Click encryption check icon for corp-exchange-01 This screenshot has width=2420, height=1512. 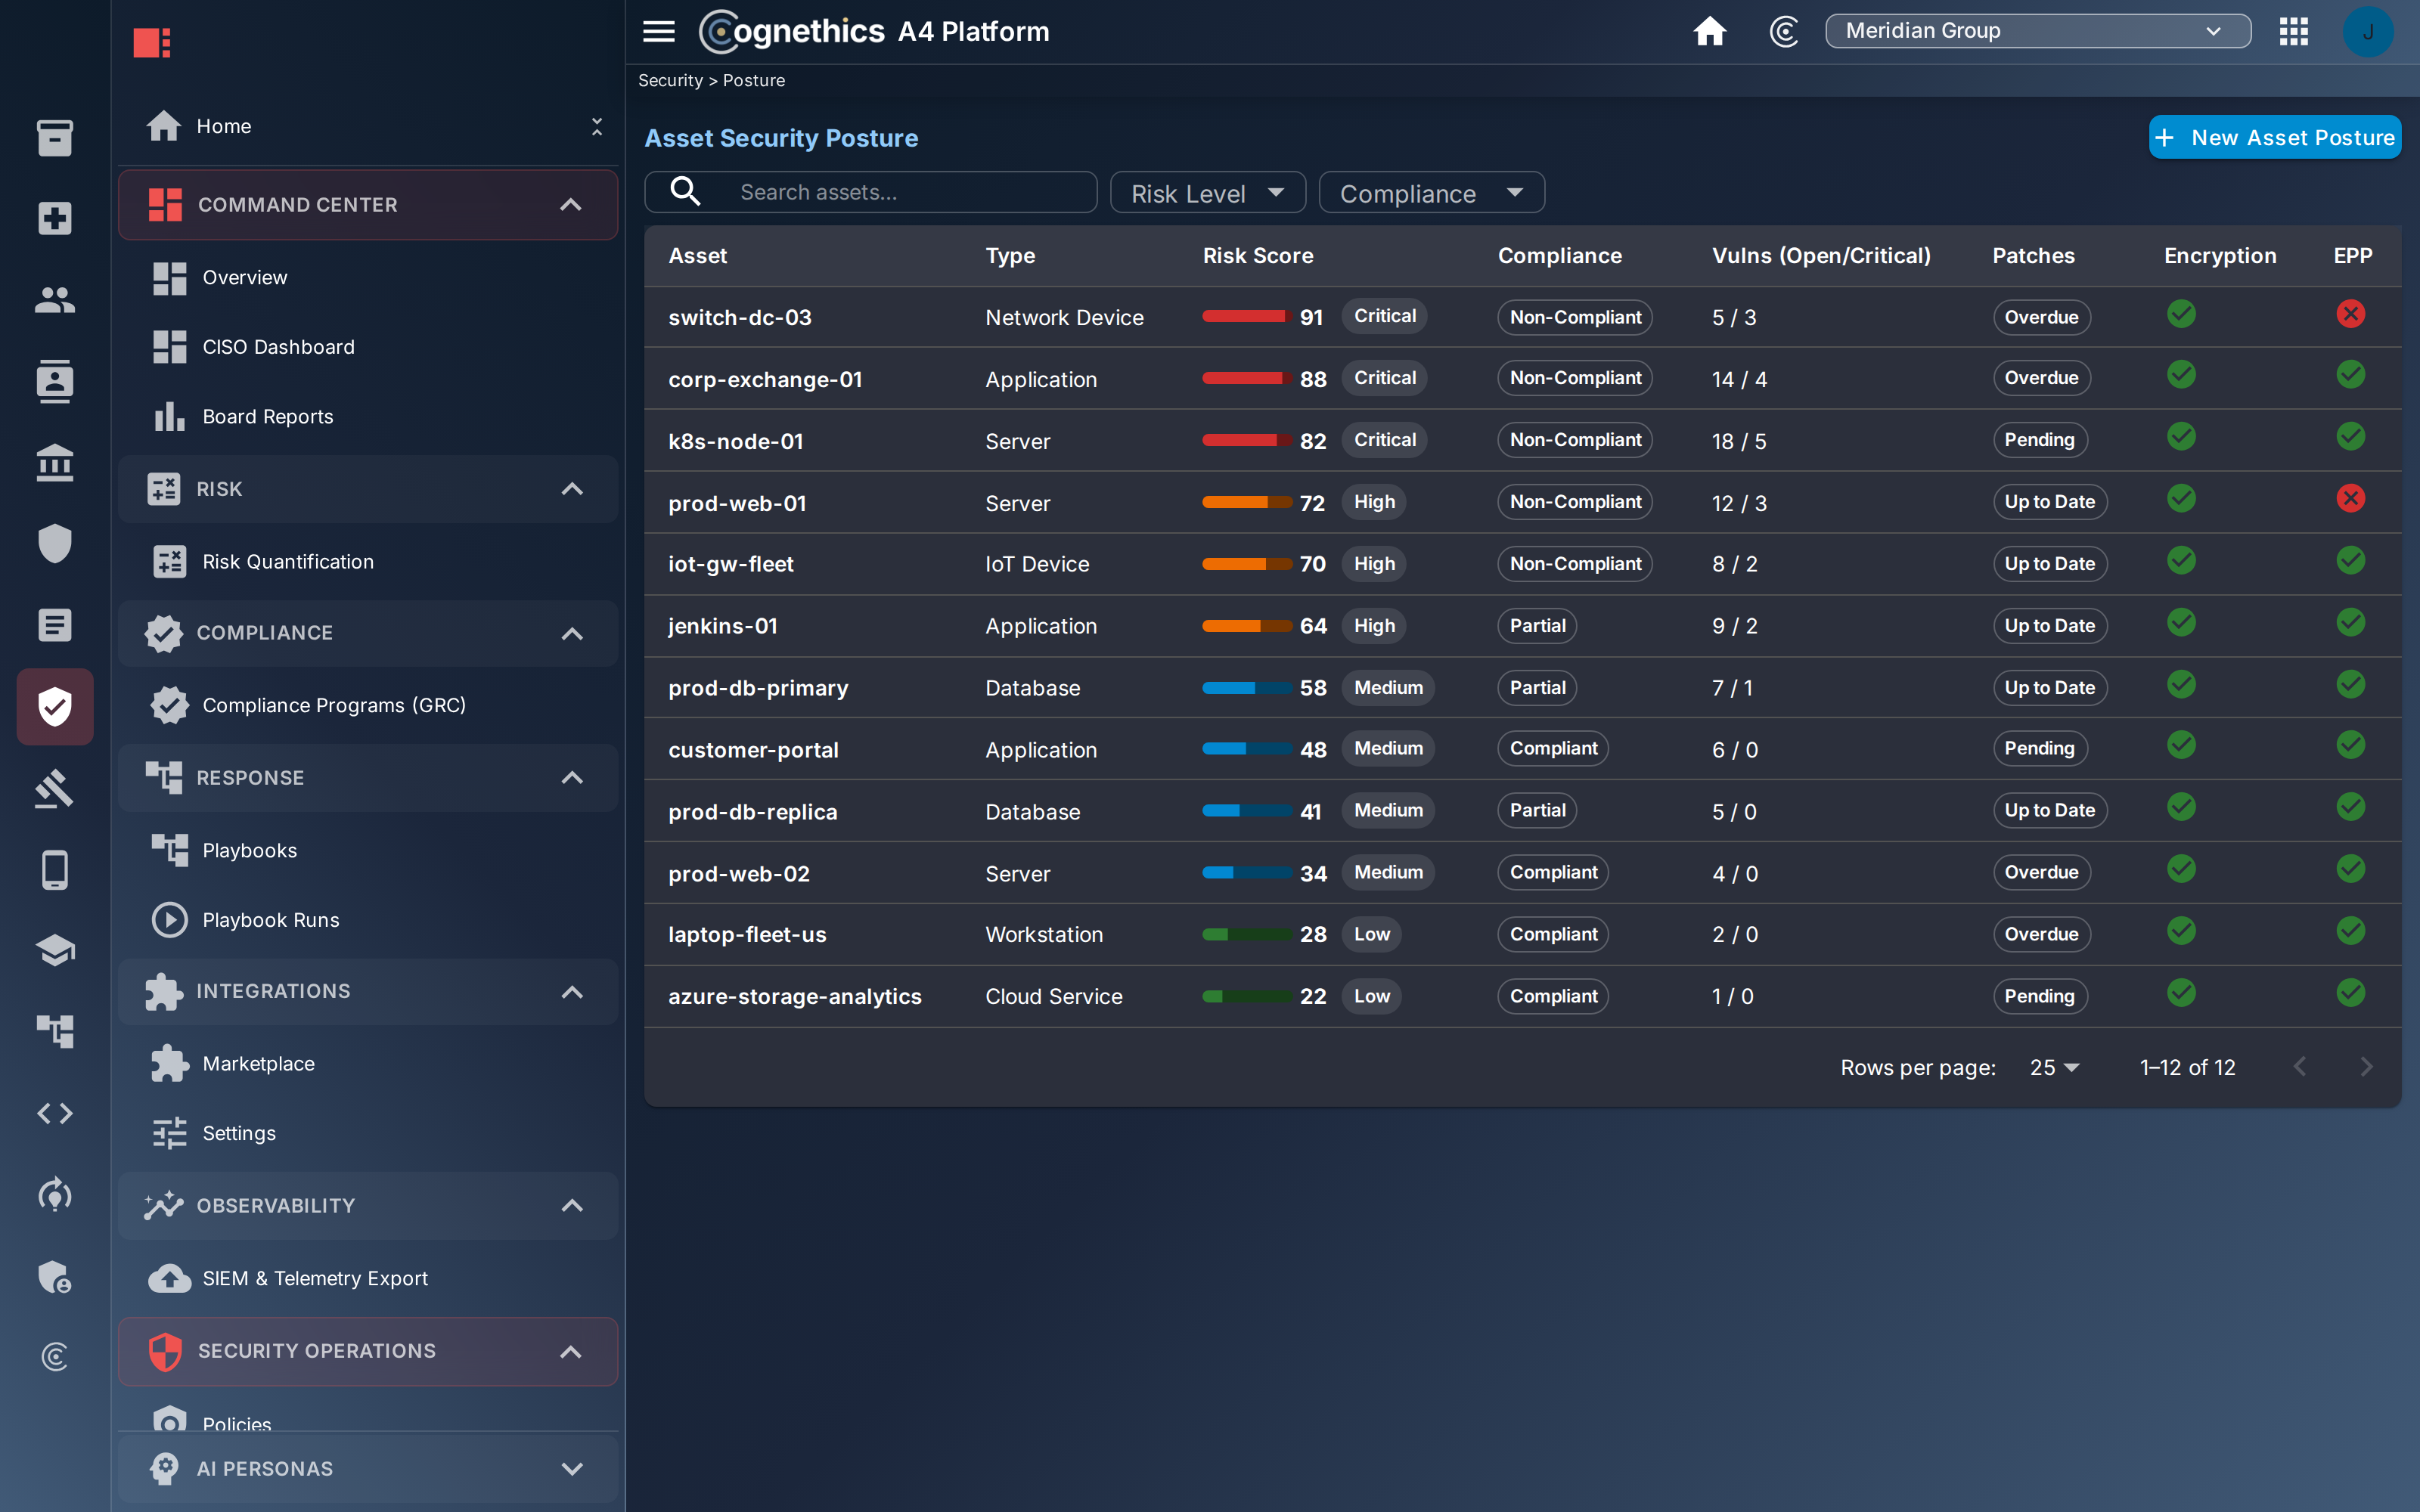coord(2182,375)
